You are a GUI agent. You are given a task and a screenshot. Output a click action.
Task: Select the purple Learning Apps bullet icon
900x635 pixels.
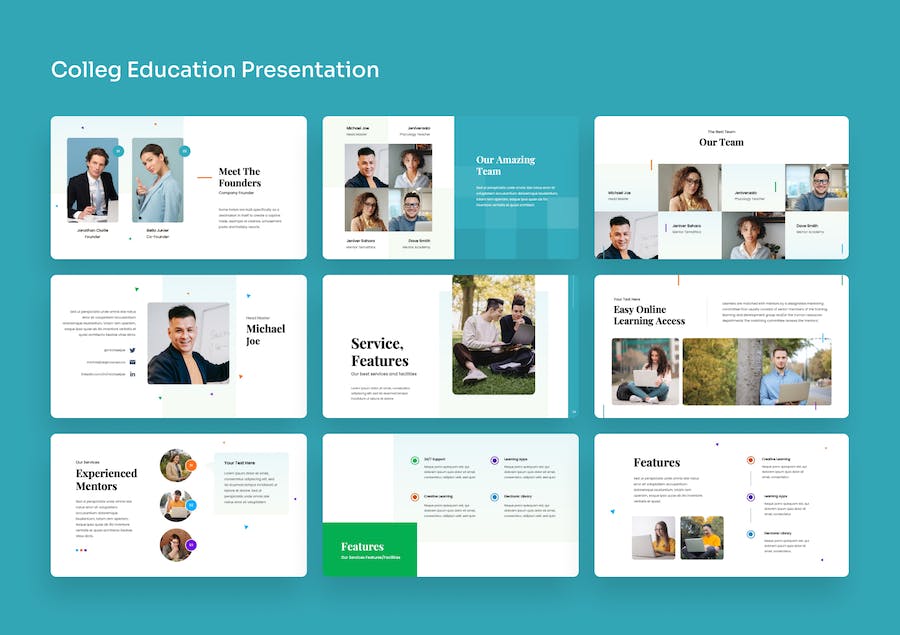click(x=495, y=460)
